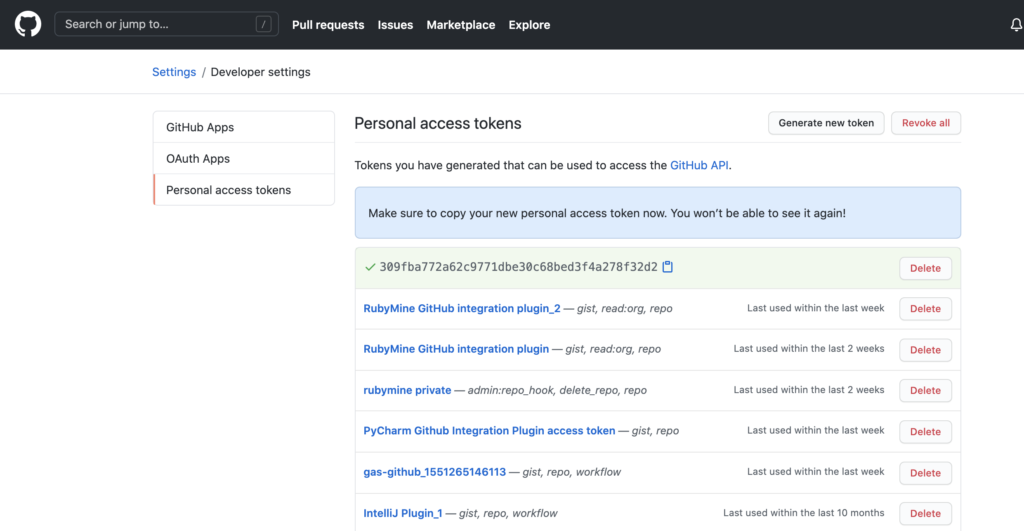Image resolution: width=1024 pixels, height=531 pixels.
Task: Click the Revoke all button
Action: (x=926, y=123)
